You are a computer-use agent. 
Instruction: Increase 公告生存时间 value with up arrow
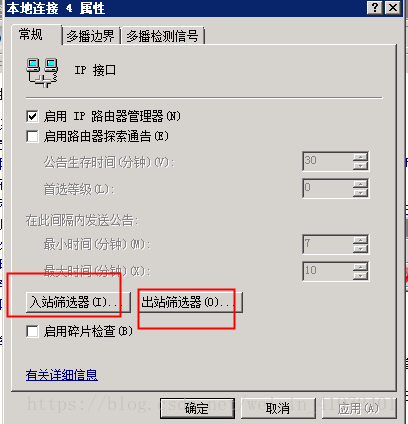click(360, 157)
